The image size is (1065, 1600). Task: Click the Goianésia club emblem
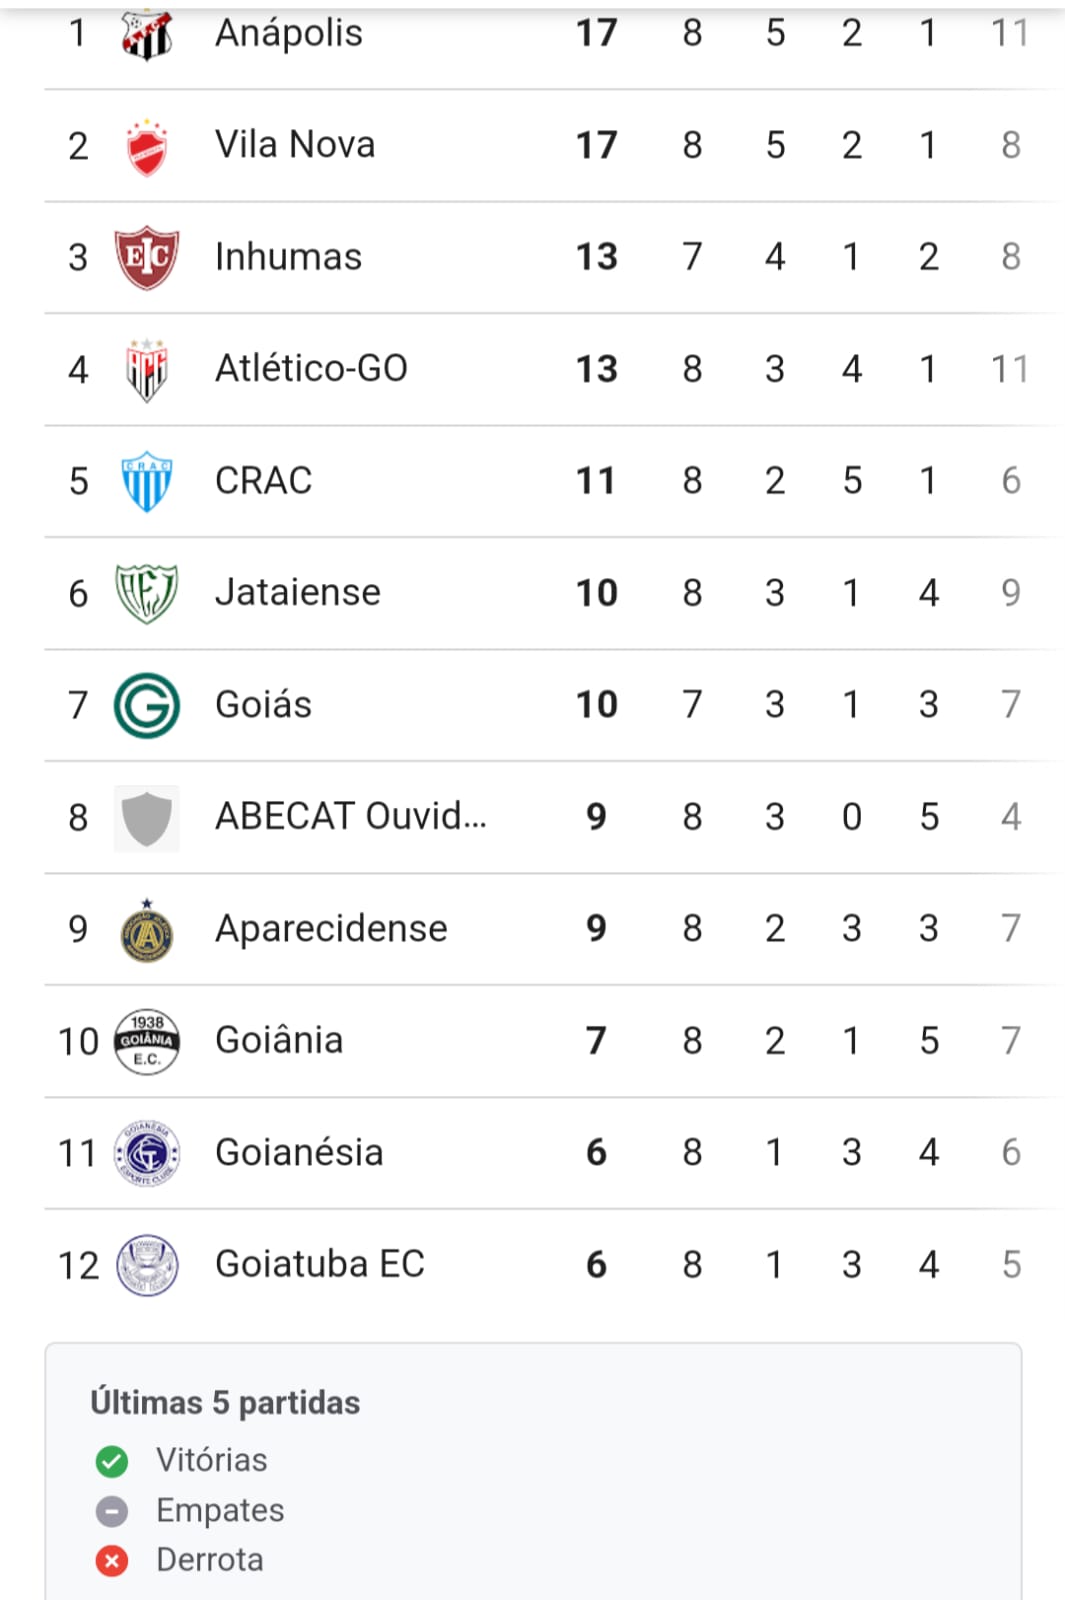pyautogui.click(x=147, y=1153)
